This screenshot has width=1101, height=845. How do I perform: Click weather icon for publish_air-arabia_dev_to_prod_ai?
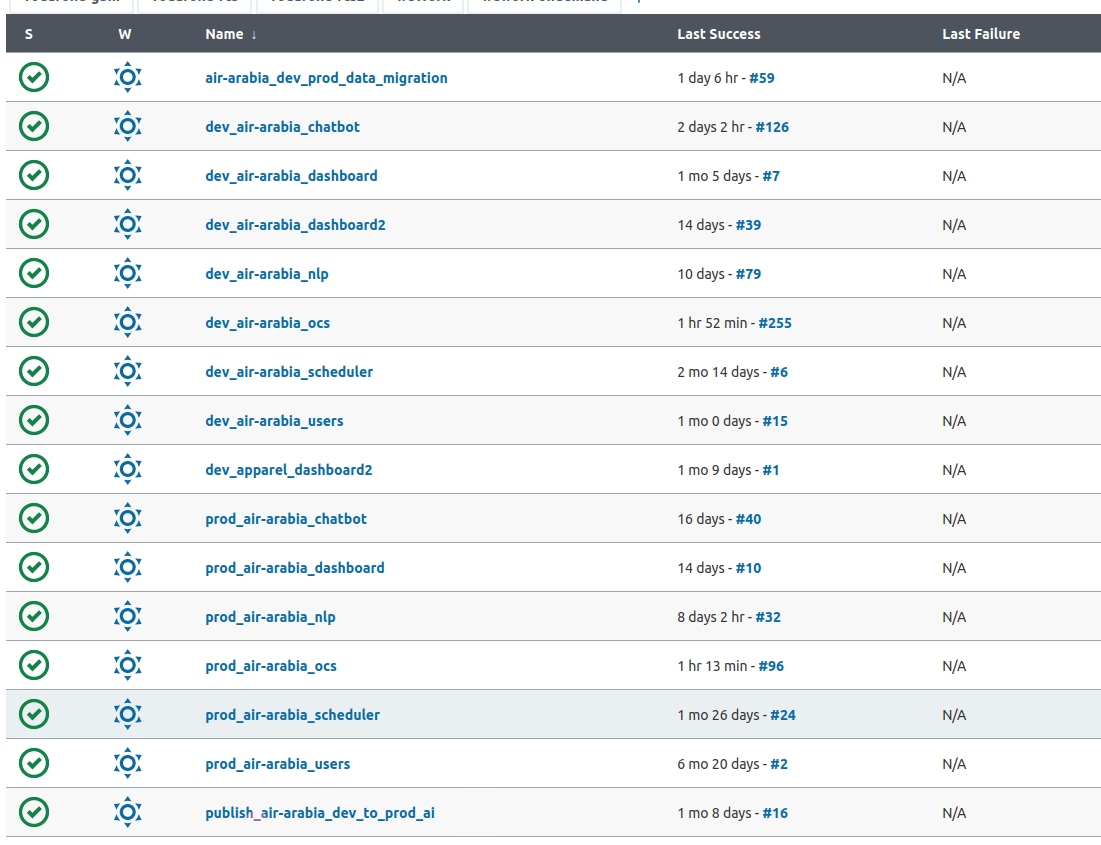point(127,812)
